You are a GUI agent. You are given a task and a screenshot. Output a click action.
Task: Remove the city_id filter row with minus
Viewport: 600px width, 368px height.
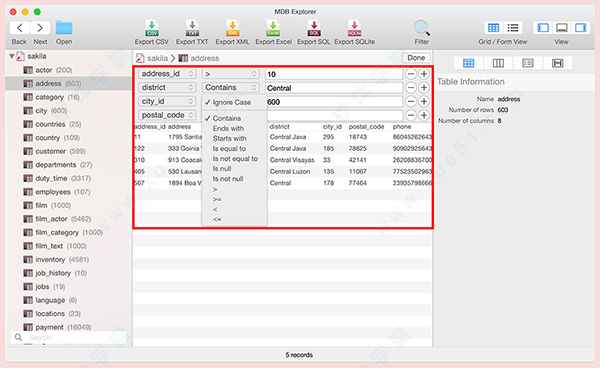click(411, 101)
